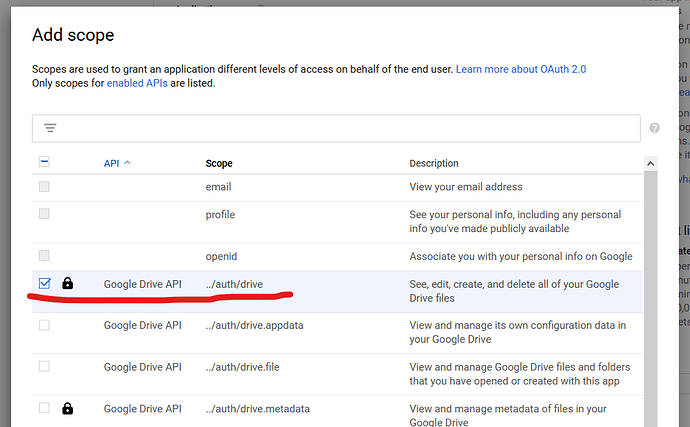Click the lock icon on the drive.metadata row
The height and width of the screenshot is (427, 690).
67,409
